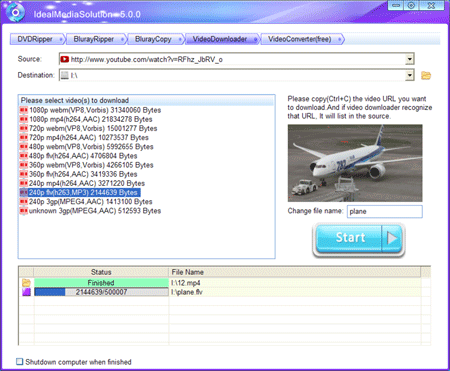Open the VideoConverter(free) tab

pos(302,39)
